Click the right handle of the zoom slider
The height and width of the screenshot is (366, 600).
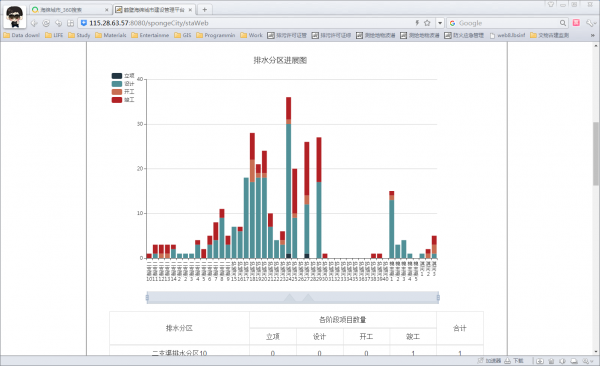coord(438,297)
